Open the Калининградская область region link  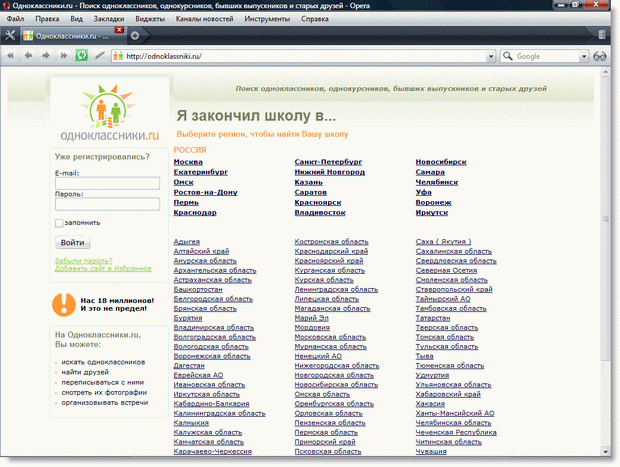219,413
